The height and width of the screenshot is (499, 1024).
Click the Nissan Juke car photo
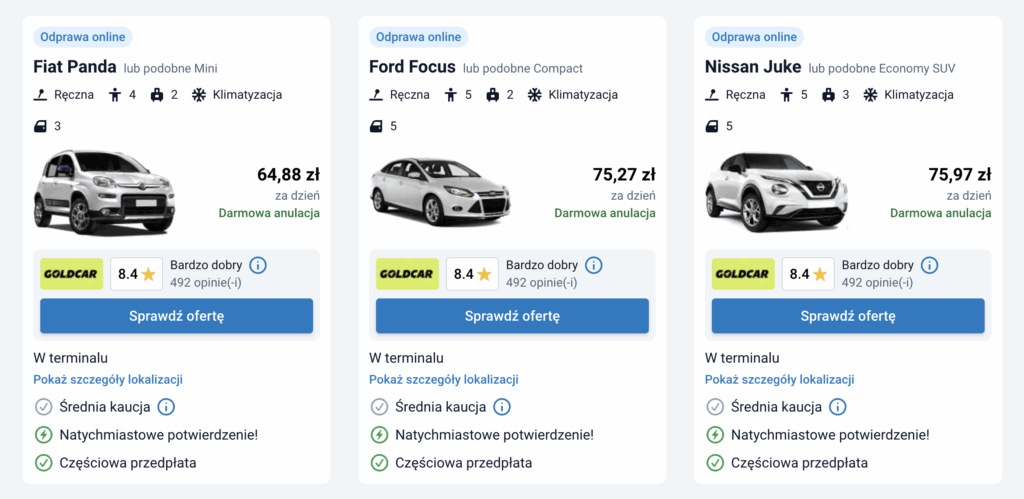(x=776, y=192)
